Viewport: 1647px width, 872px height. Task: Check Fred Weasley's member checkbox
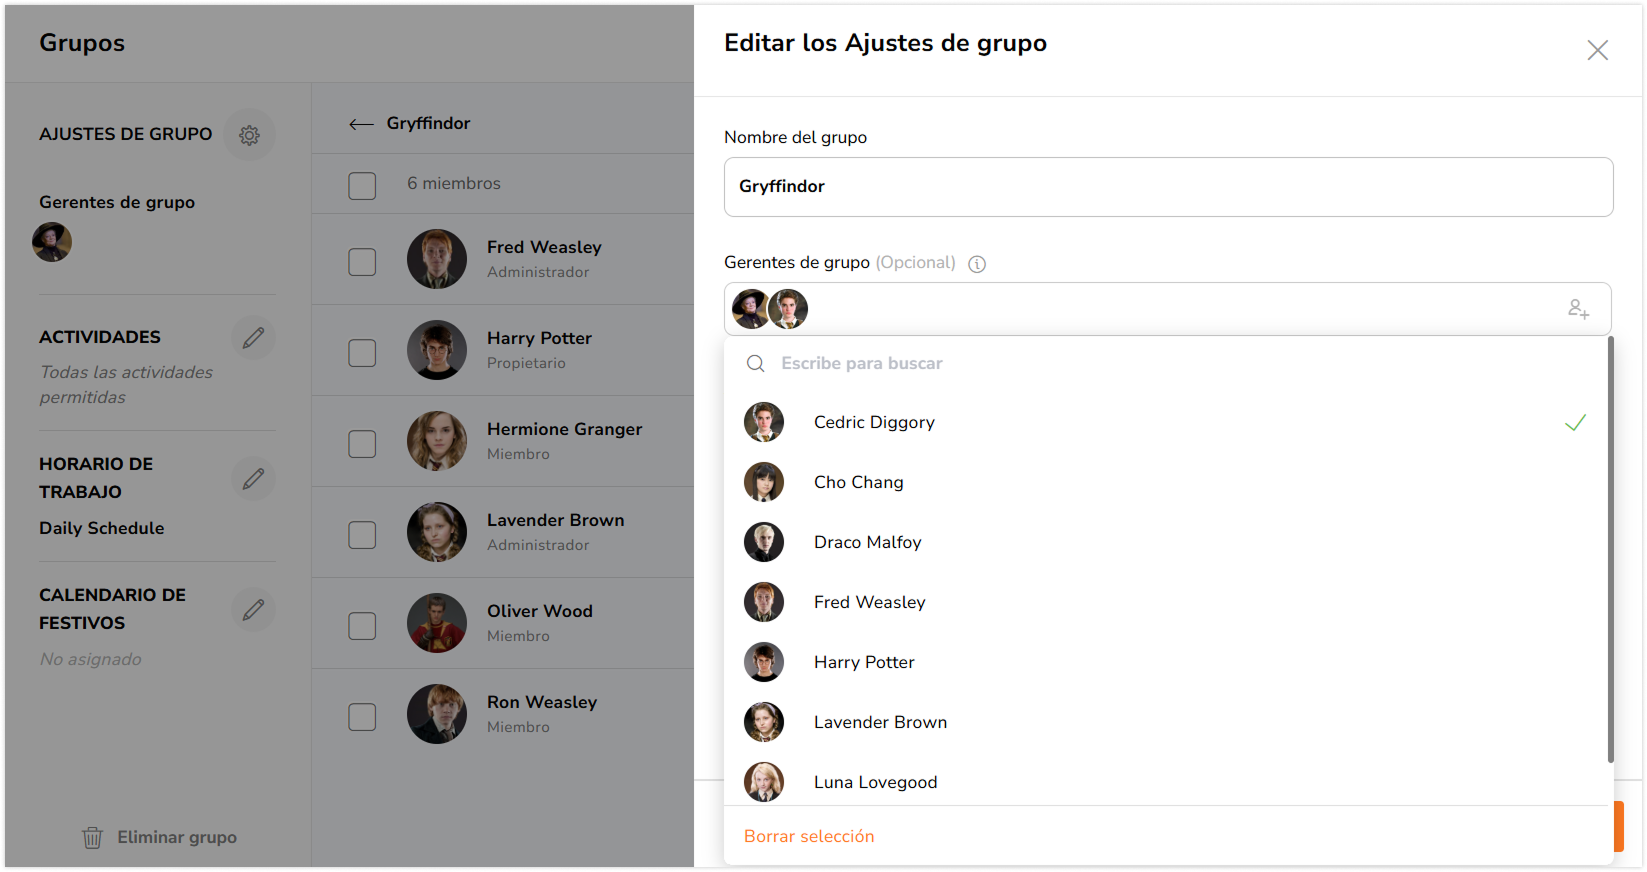(x=362, y=262)
